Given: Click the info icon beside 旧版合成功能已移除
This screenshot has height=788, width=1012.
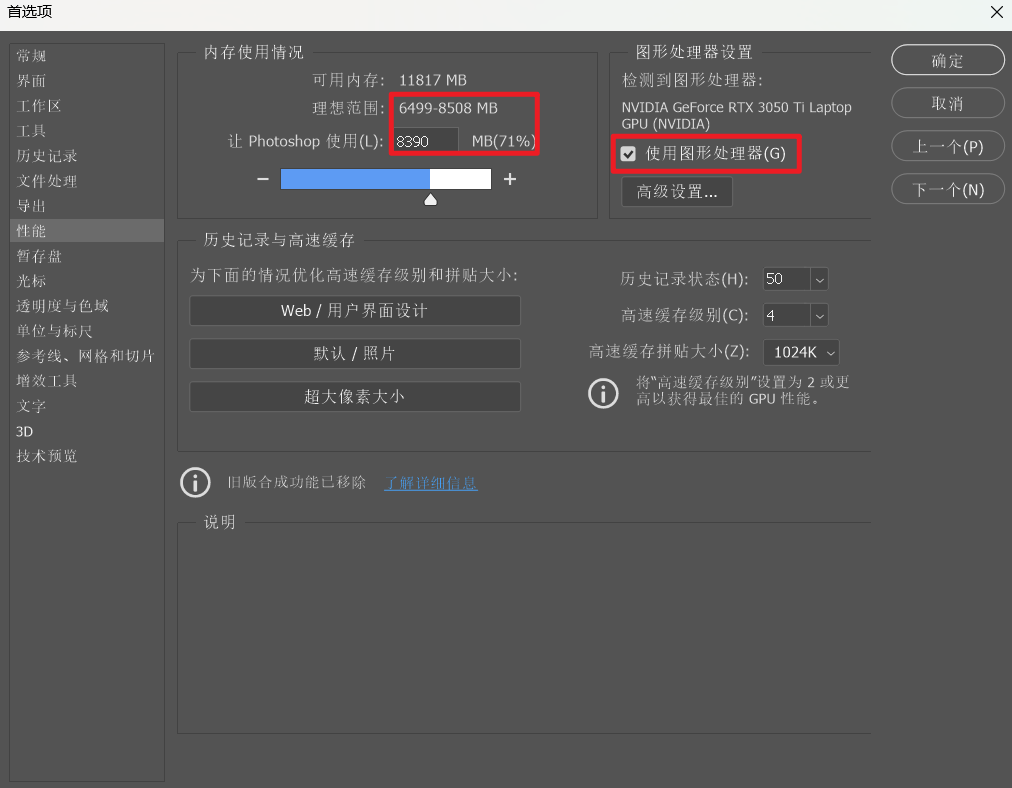Looking at the screenshot, I should [196, 483].
